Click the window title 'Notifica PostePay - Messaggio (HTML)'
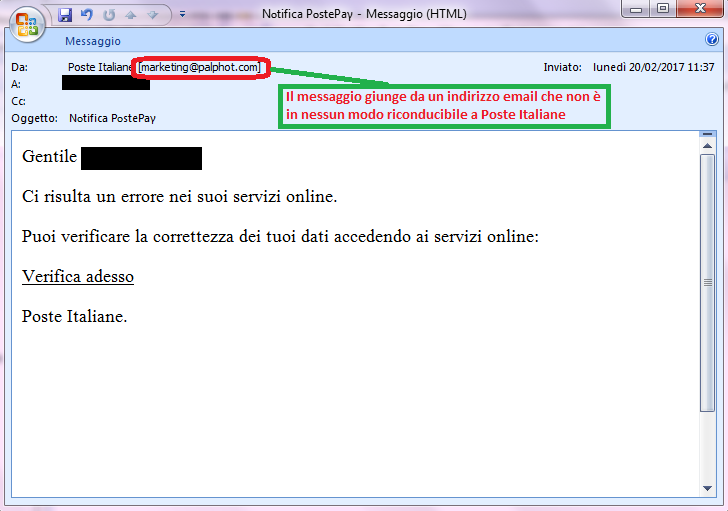This screenshot has width=728, height=511. 364,14
